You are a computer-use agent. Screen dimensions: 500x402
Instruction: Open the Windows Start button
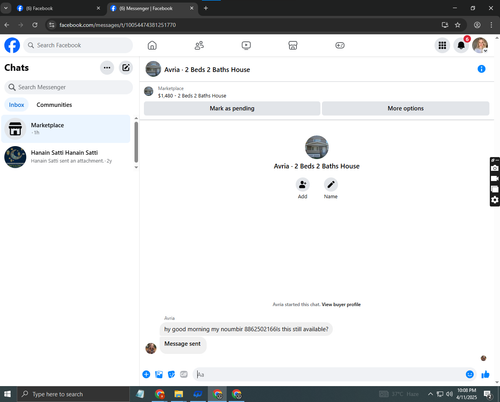[7, 394]
